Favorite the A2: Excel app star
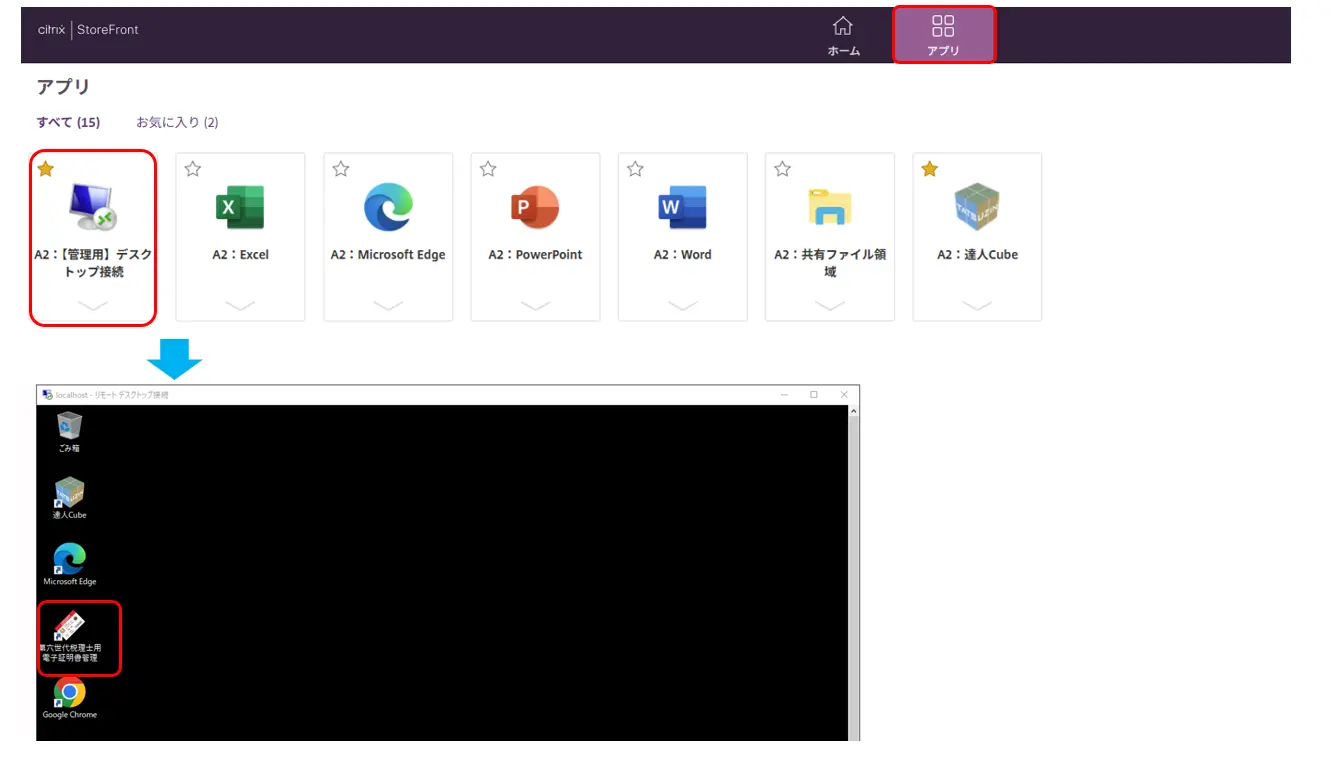 (x=193, y=169)
